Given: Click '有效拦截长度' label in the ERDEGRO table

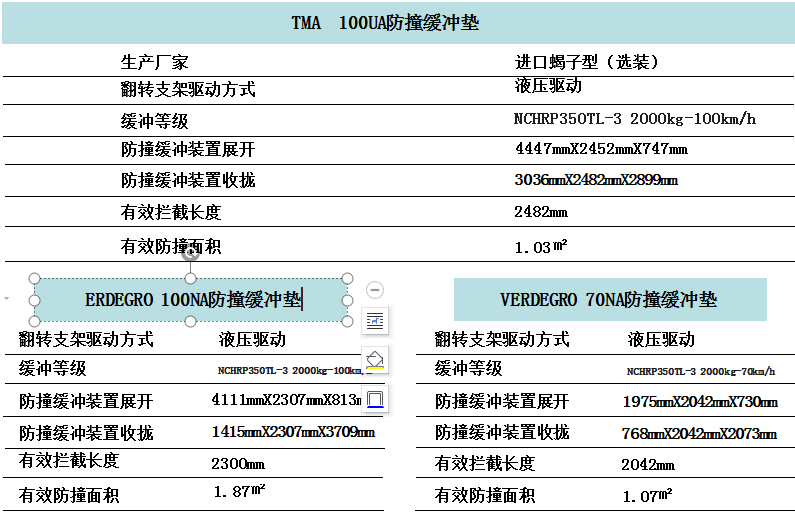Looking at the screenshot, I should 69,460.
